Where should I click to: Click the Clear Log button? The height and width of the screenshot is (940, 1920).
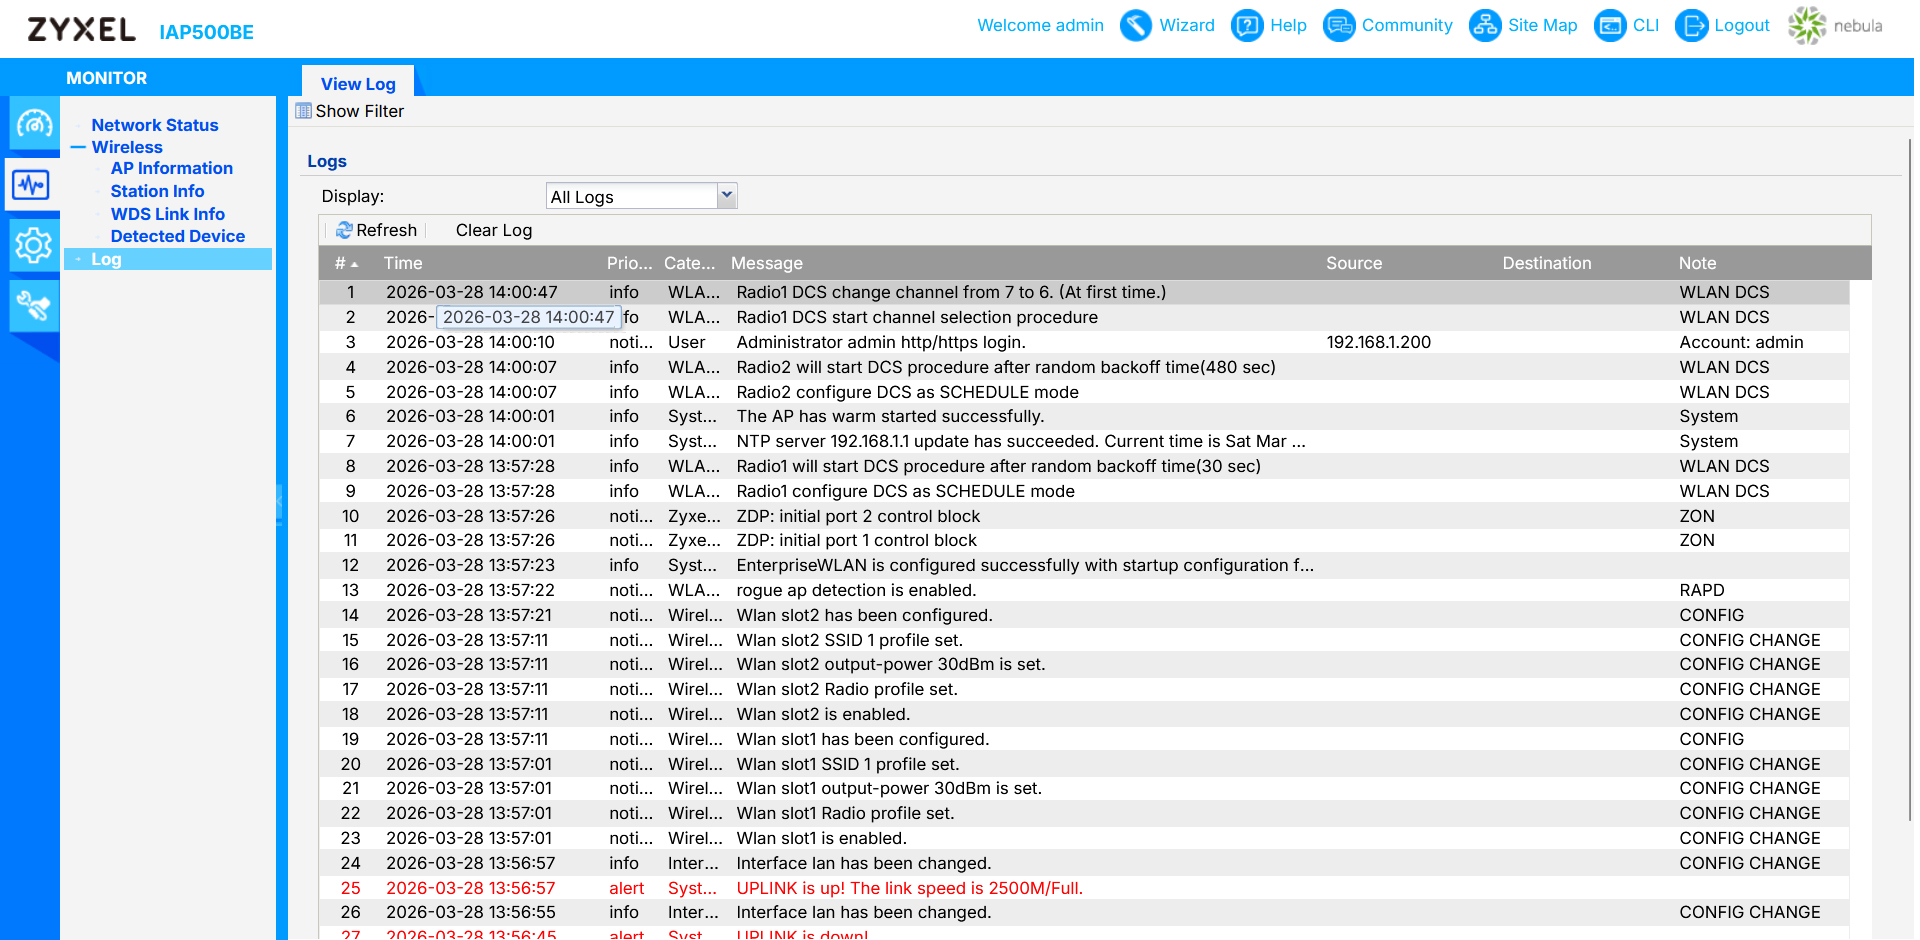[x=493, y=230]
